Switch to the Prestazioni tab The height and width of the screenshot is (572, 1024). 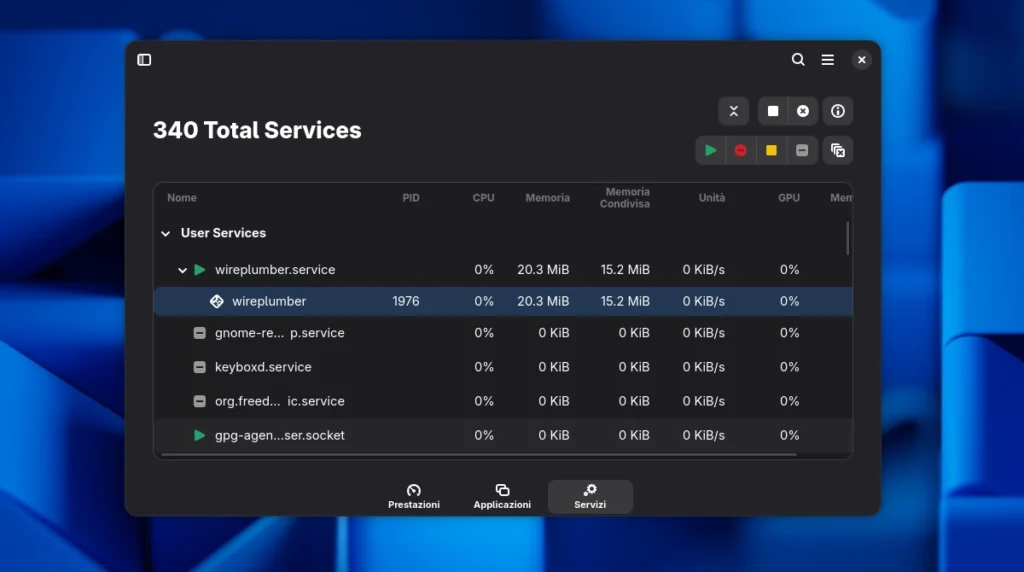414,497
